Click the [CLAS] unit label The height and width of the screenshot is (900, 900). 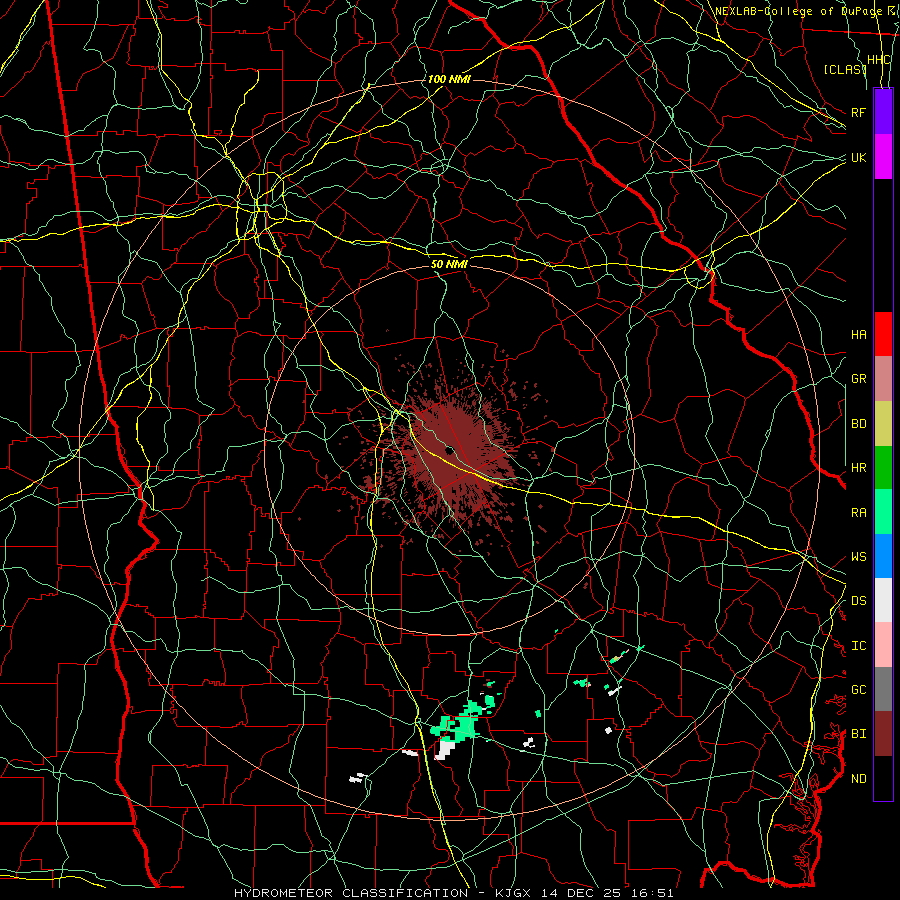click(845, 69)
